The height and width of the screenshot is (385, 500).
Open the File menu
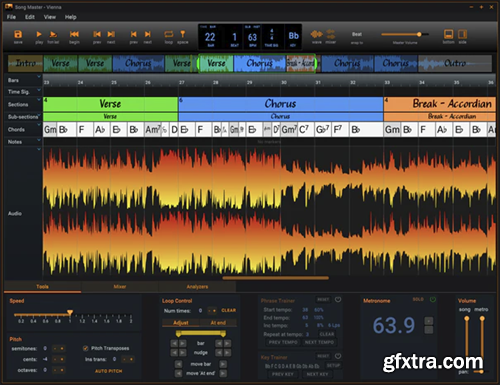click(x=11, y=17)
